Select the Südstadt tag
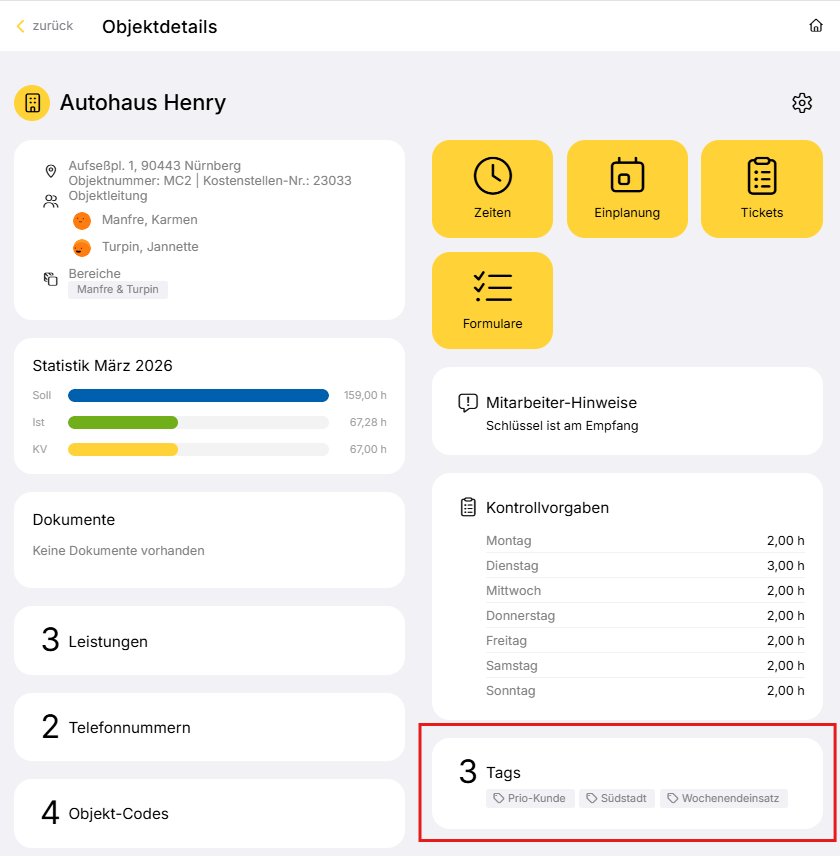The width and height of the screenshot is (840, 856). point(617,798)
